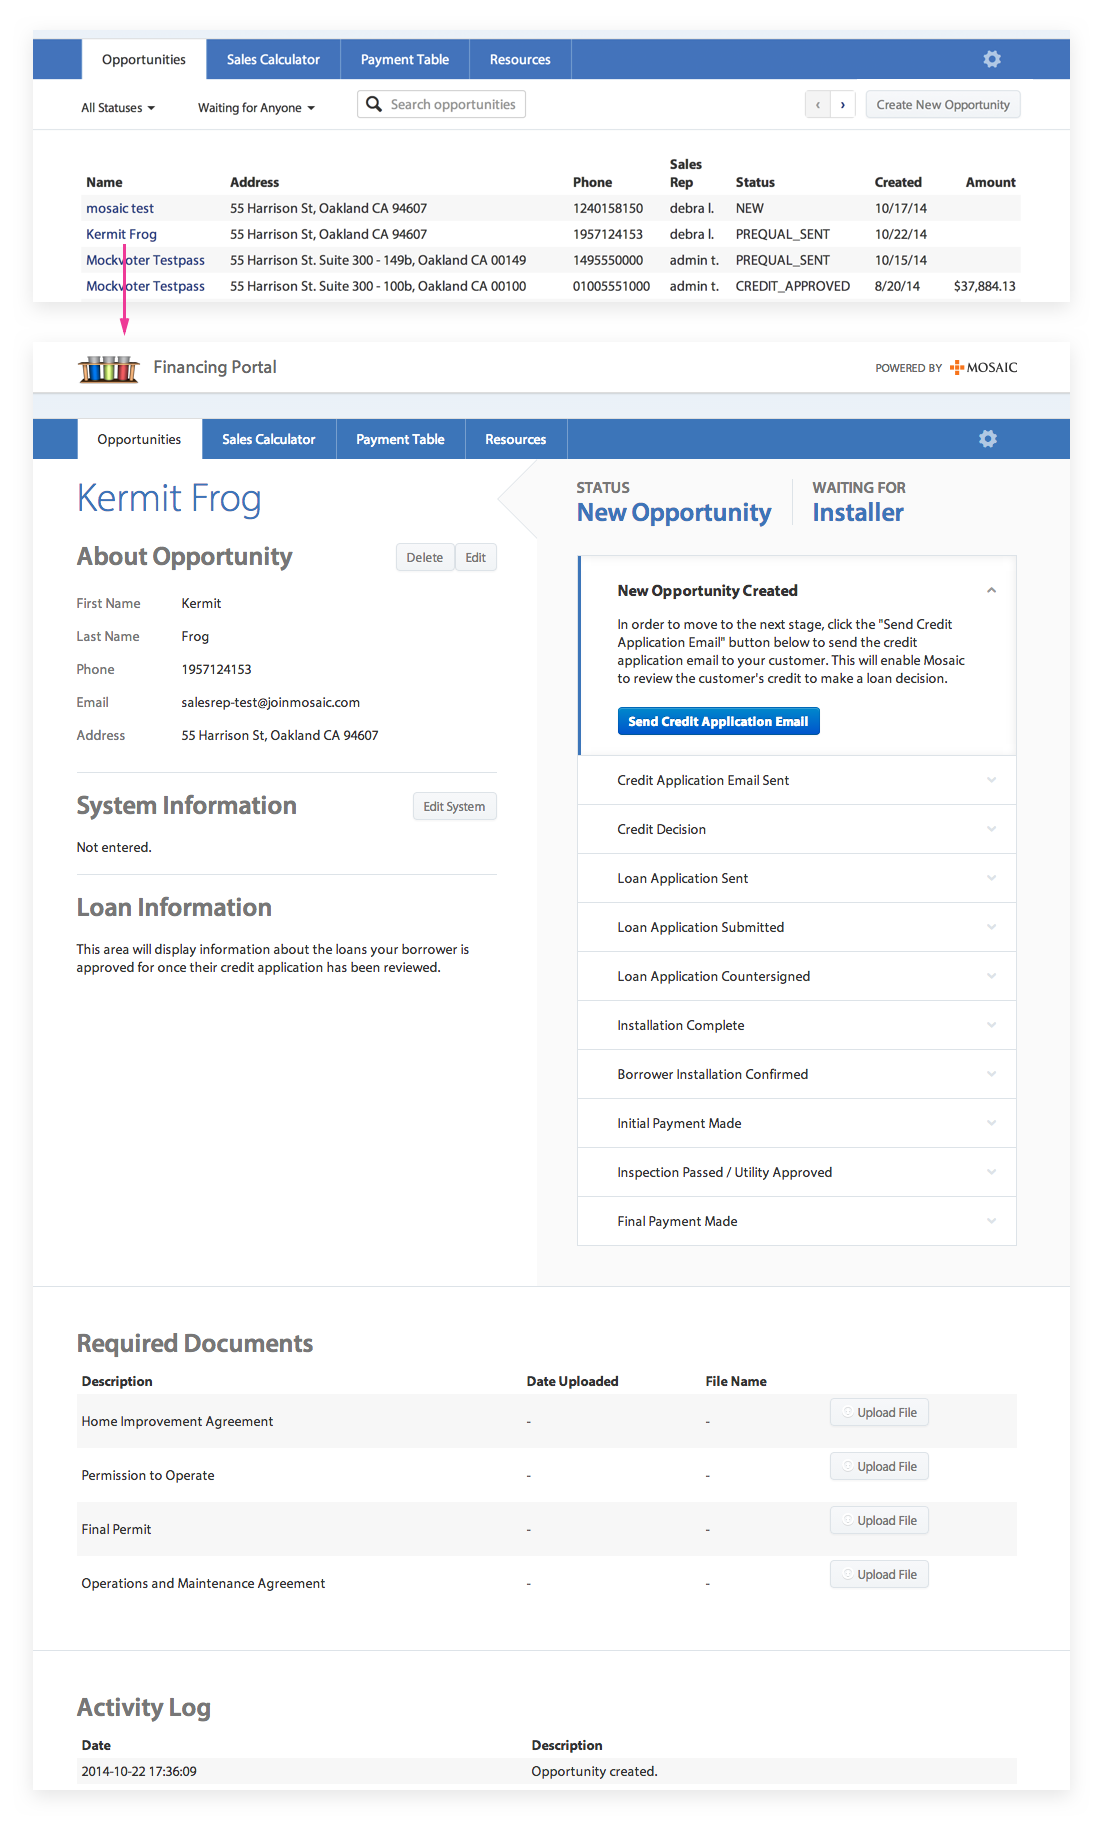
Task: Edit the About Opportunity details
Action: coord(476,557)
